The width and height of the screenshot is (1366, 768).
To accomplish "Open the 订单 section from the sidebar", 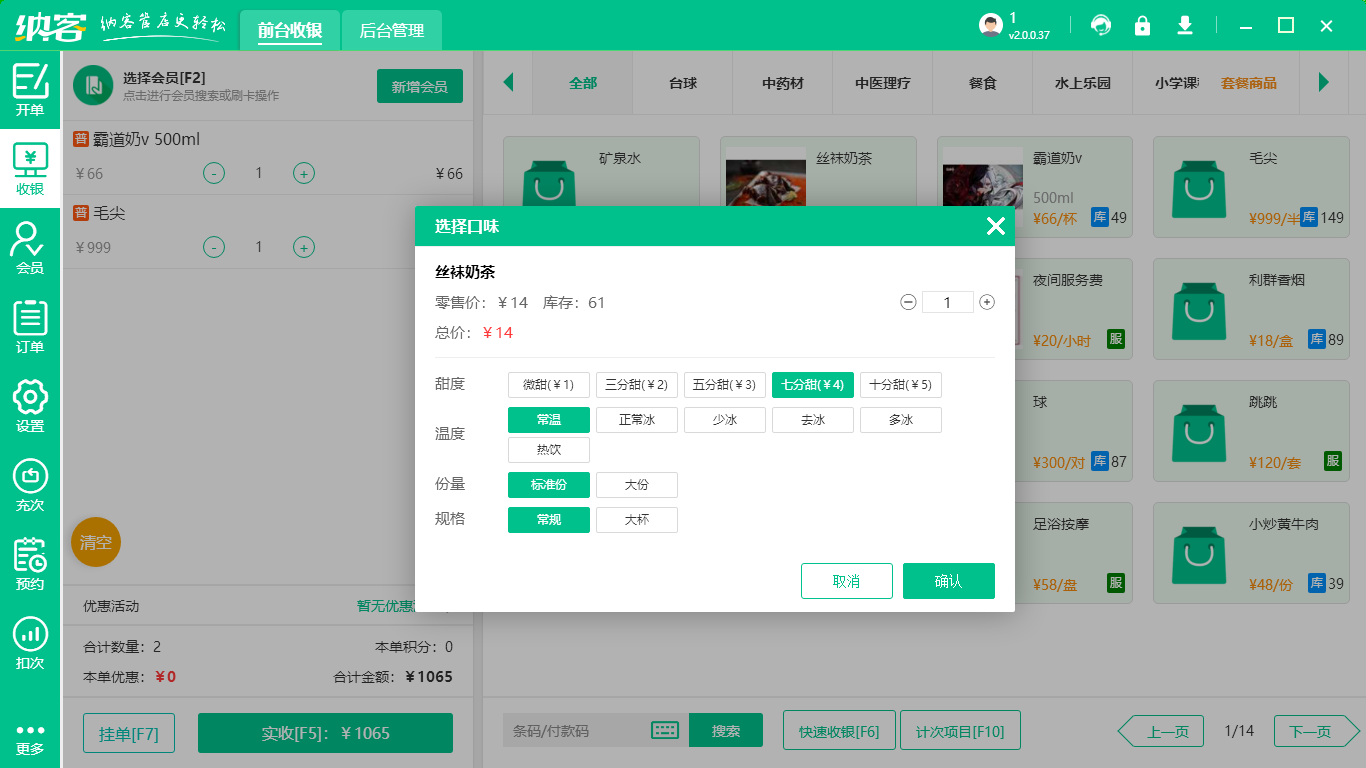I will pyautogui.click(x=30, y=325).
